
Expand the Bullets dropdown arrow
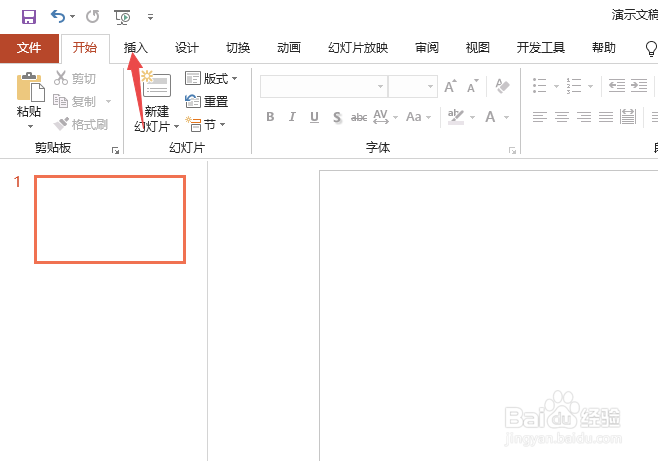(x=556, y=86)
